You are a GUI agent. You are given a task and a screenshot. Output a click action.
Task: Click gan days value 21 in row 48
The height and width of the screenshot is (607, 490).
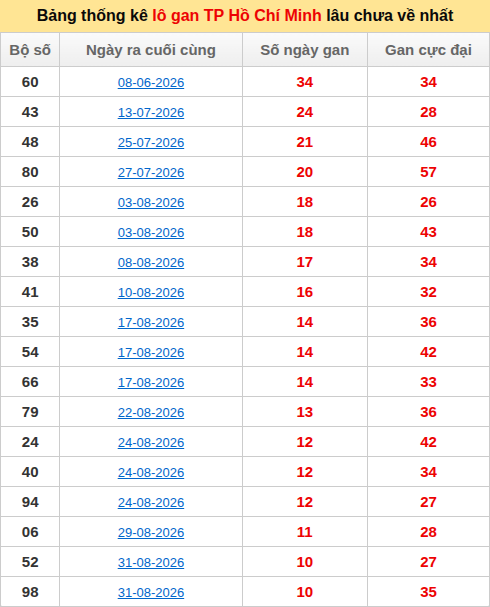305,142
